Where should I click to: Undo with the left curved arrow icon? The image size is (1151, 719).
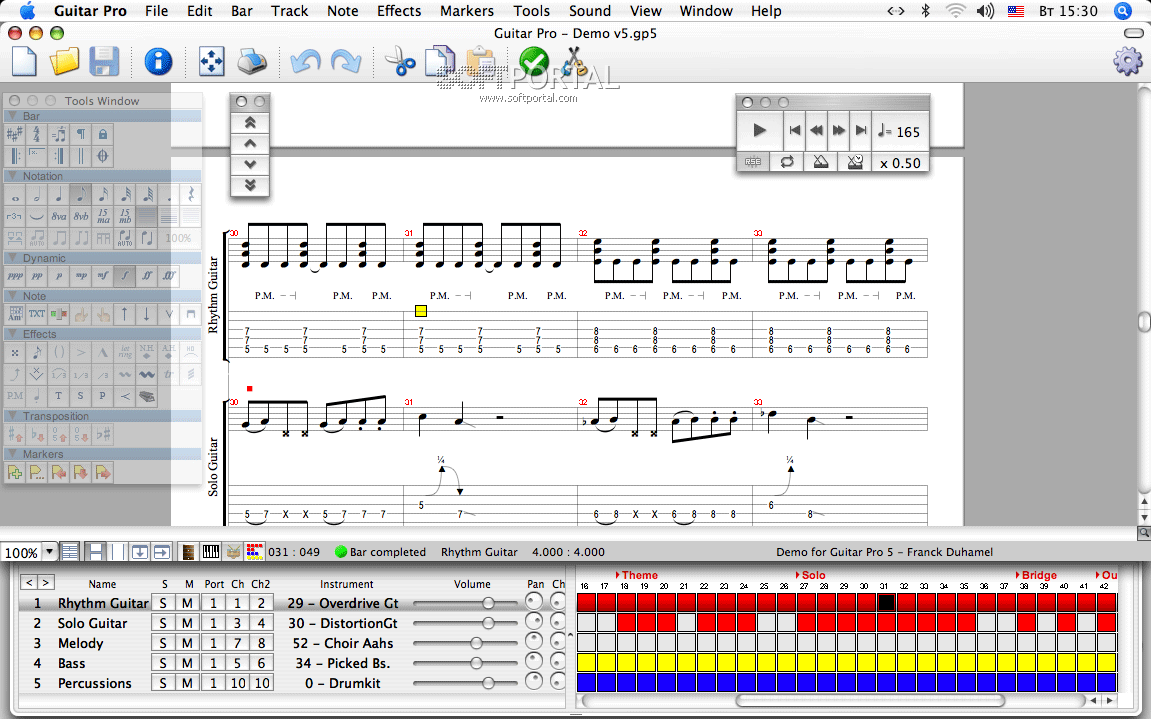[305, 62]
